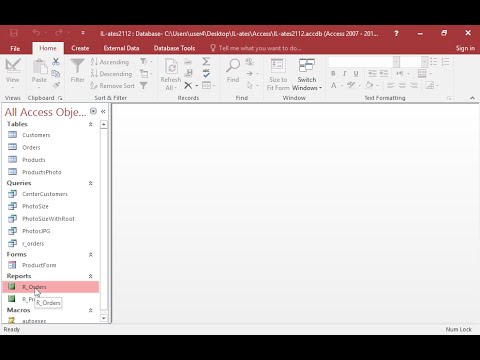Image resolution: width=480 pixels, height=360 pixels.
Task: Click the Paste clipboard icon
Action: click(x=40, y=67)
